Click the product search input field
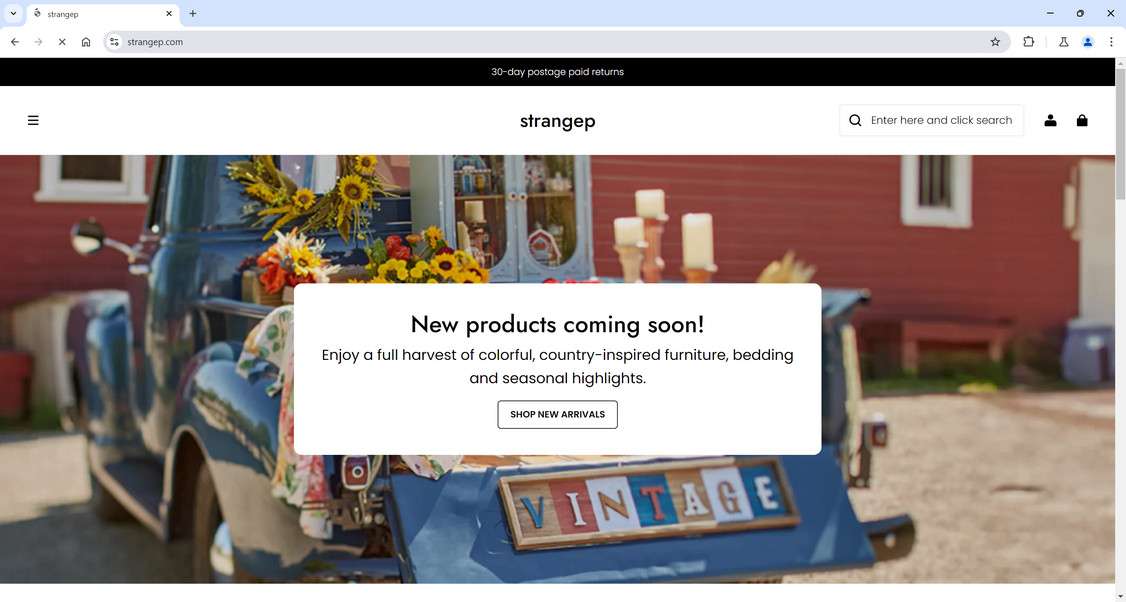Screen dimensions: 1126x602 [941, 120]
